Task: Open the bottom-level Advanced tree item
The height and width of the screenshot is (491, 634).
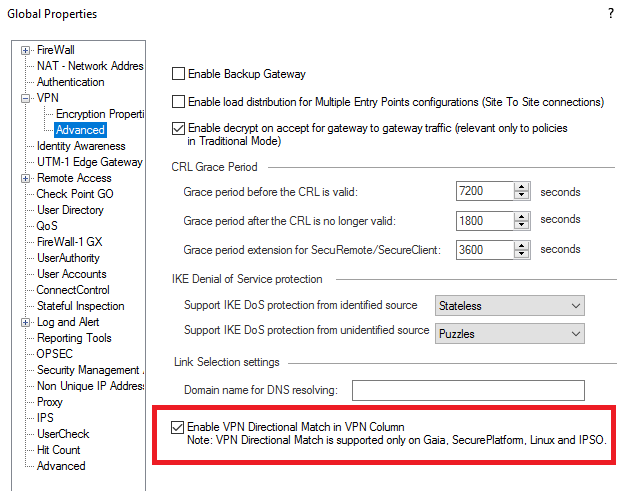Action: click(x=61, y=466)
